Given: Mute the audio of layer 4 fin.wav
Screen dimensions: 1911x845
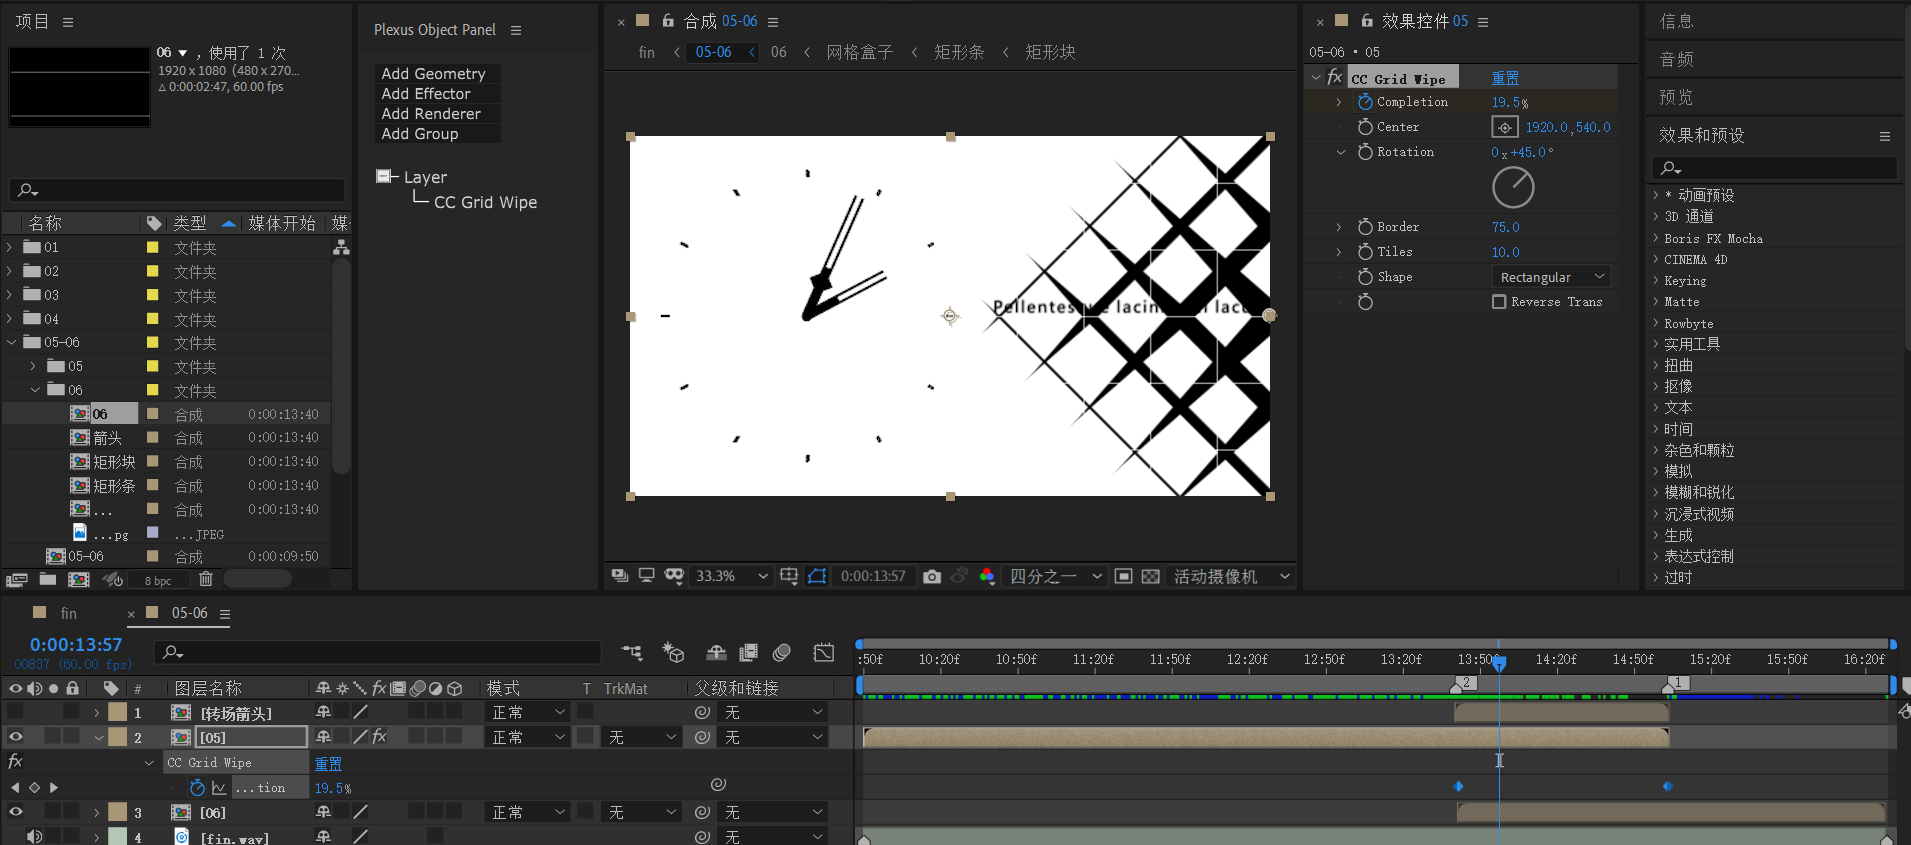Looking at the screenshot, I should coord(34,837).
